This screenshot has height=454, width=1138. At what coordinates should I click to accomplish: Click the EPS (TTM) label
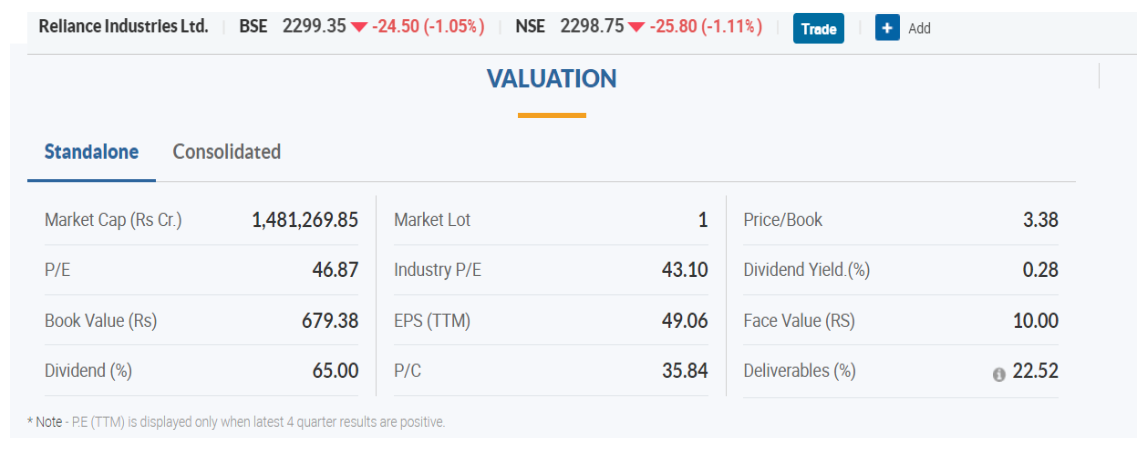432,321
